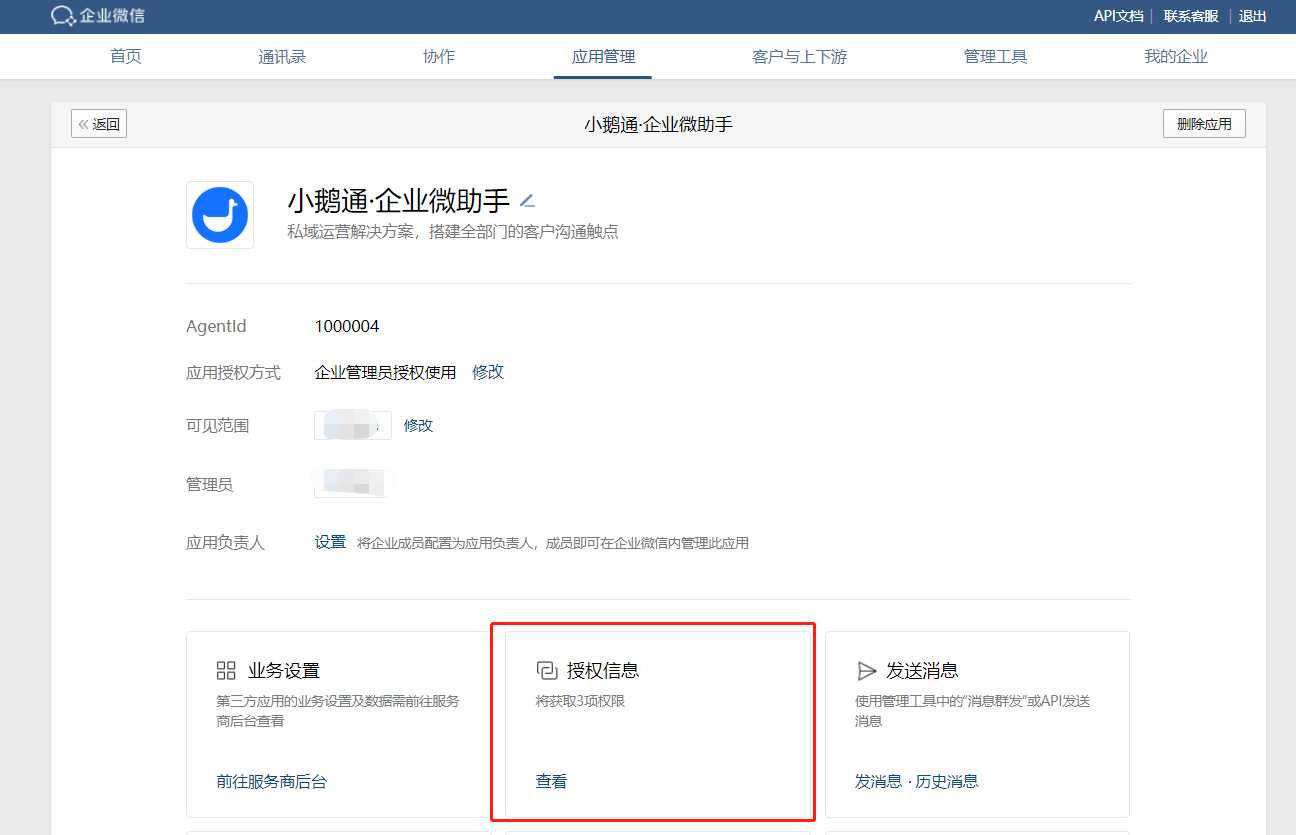1296x835 pixels.
Task: Switch to the 协作 tab
Action: point(439,57)
